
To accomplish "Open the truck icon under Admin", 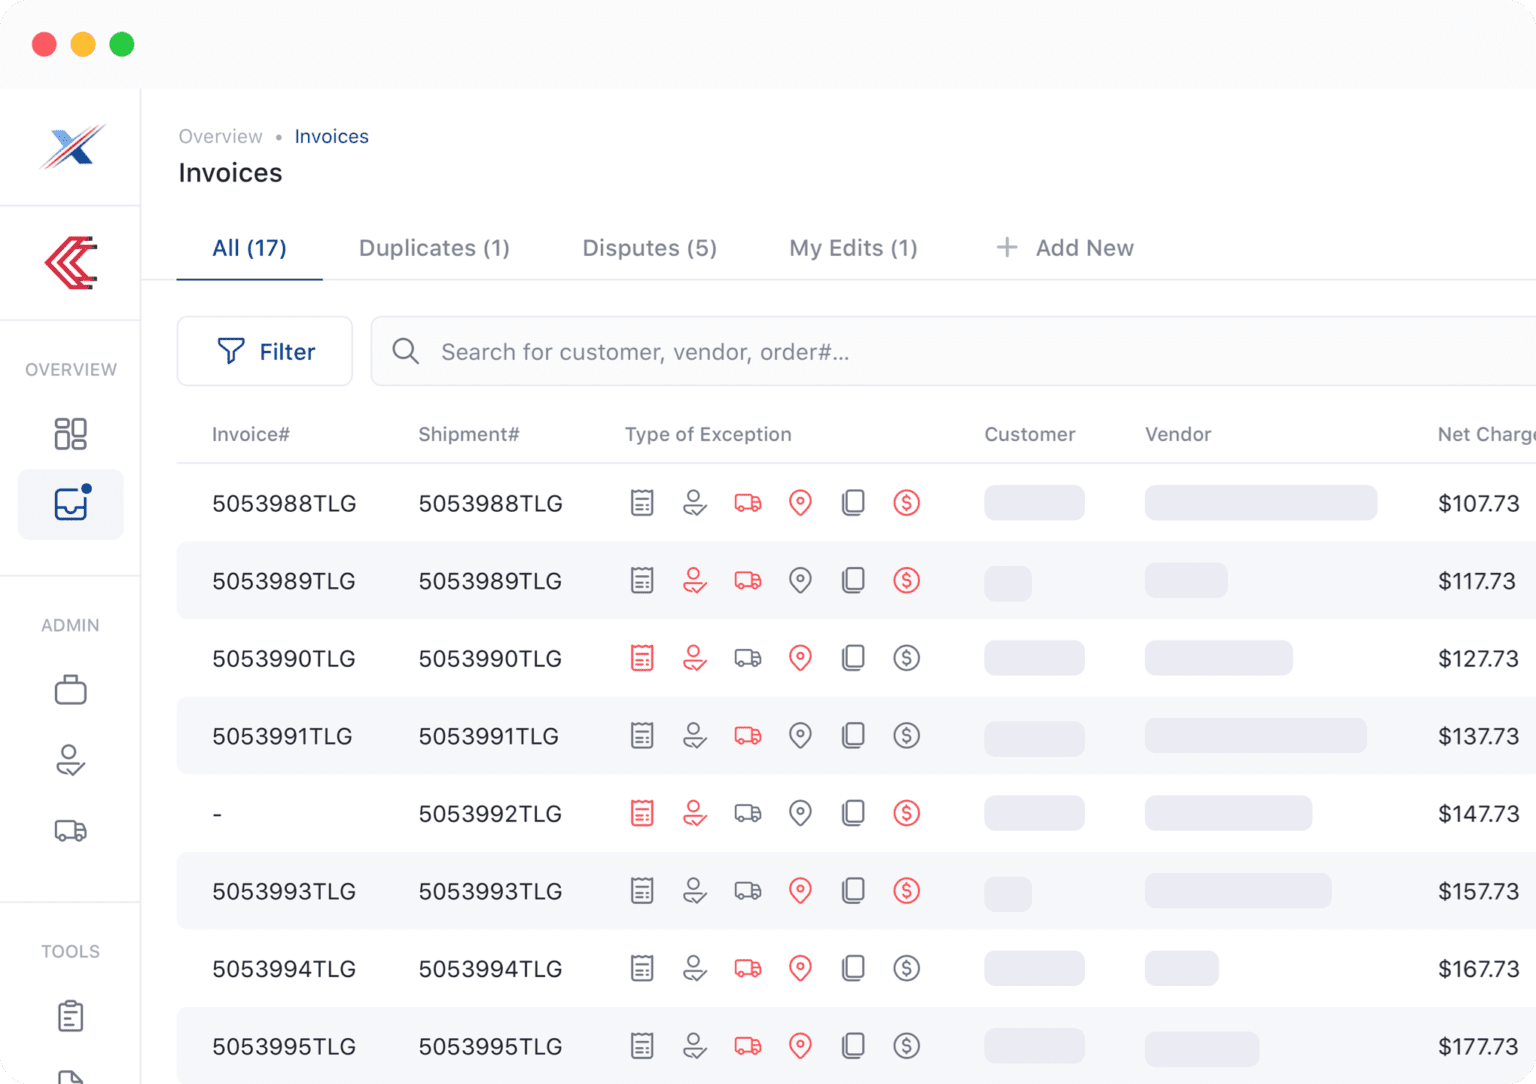I will pos(70,831).
